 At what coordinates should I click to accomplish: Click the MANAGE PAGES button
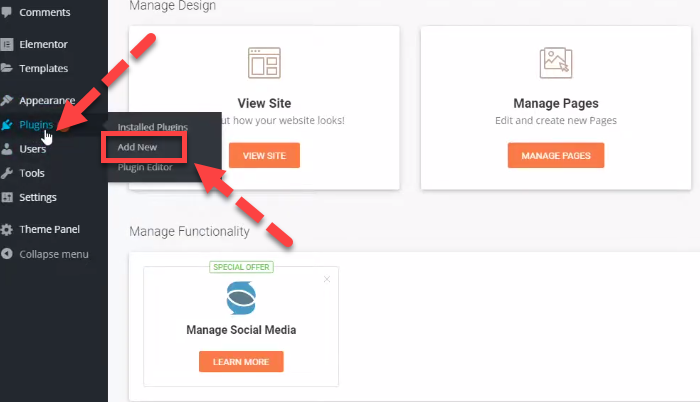[556, 155]
